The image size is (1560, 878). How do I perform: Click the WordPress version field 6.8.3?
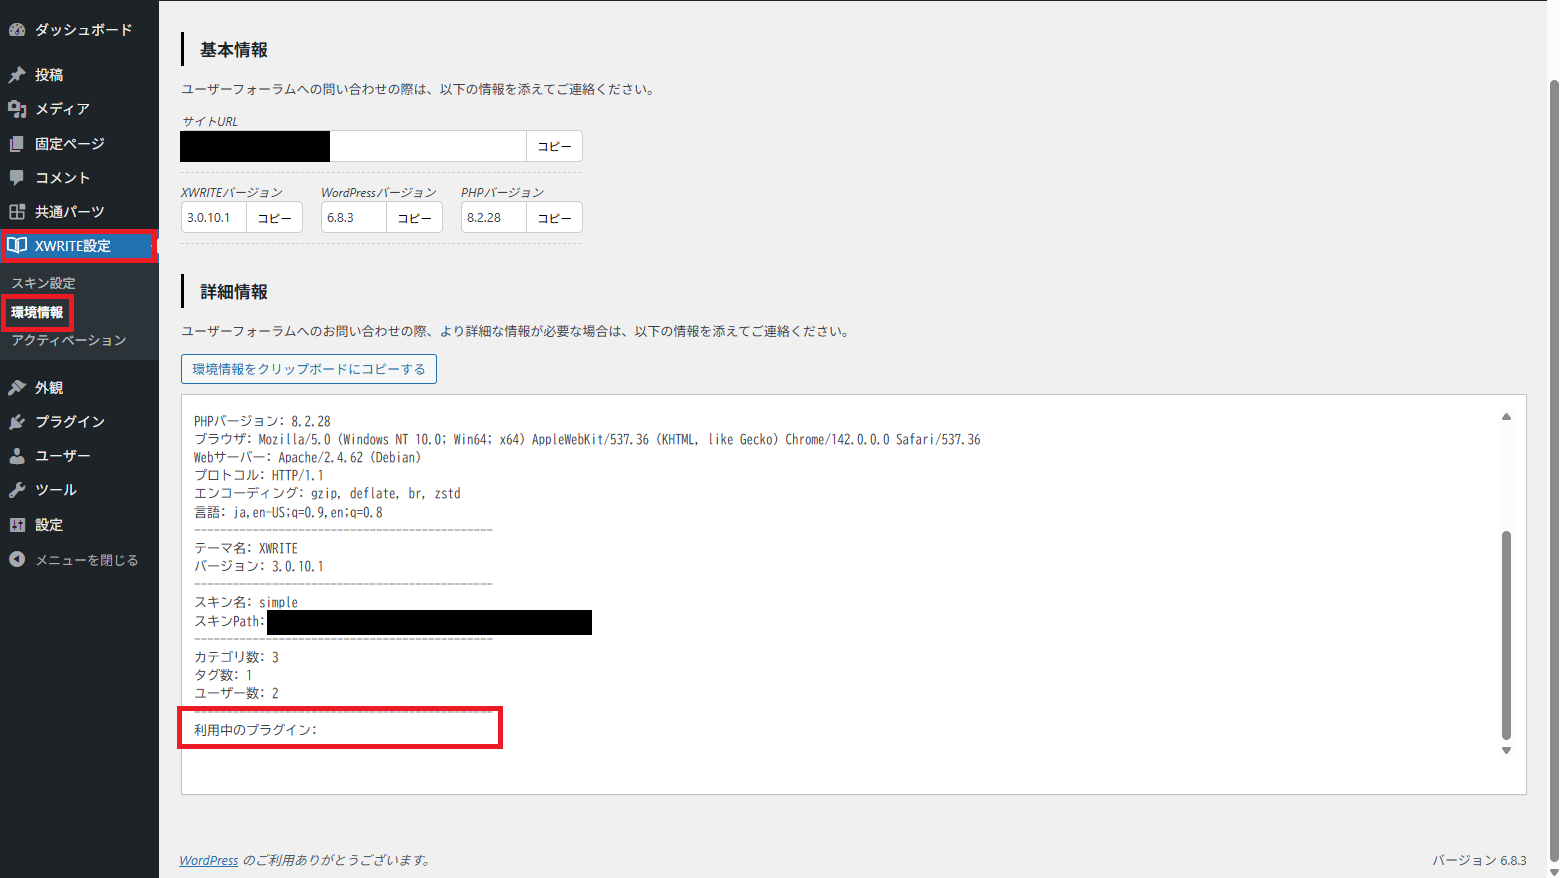(x=353, y=217)
